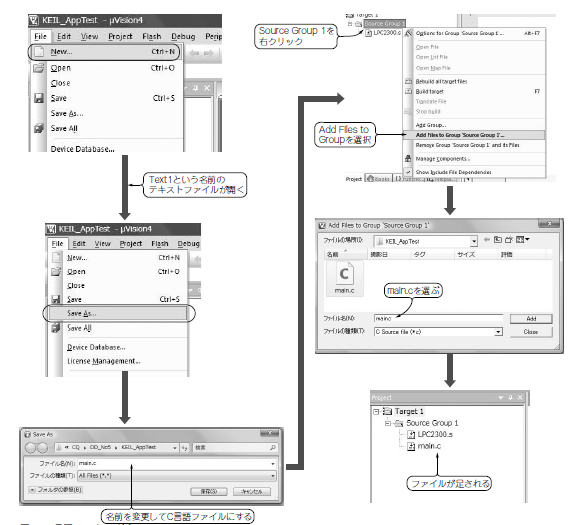The image size is (585, 525).
Task: Click the back arrow icon in Add Files dialog
Action: tap(487, 240)
